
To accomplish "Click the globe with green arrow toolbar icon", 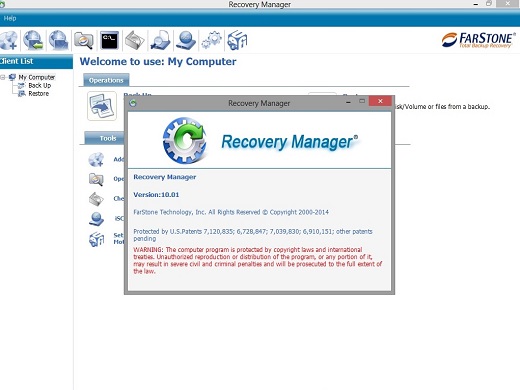I will tap(33, 40).
